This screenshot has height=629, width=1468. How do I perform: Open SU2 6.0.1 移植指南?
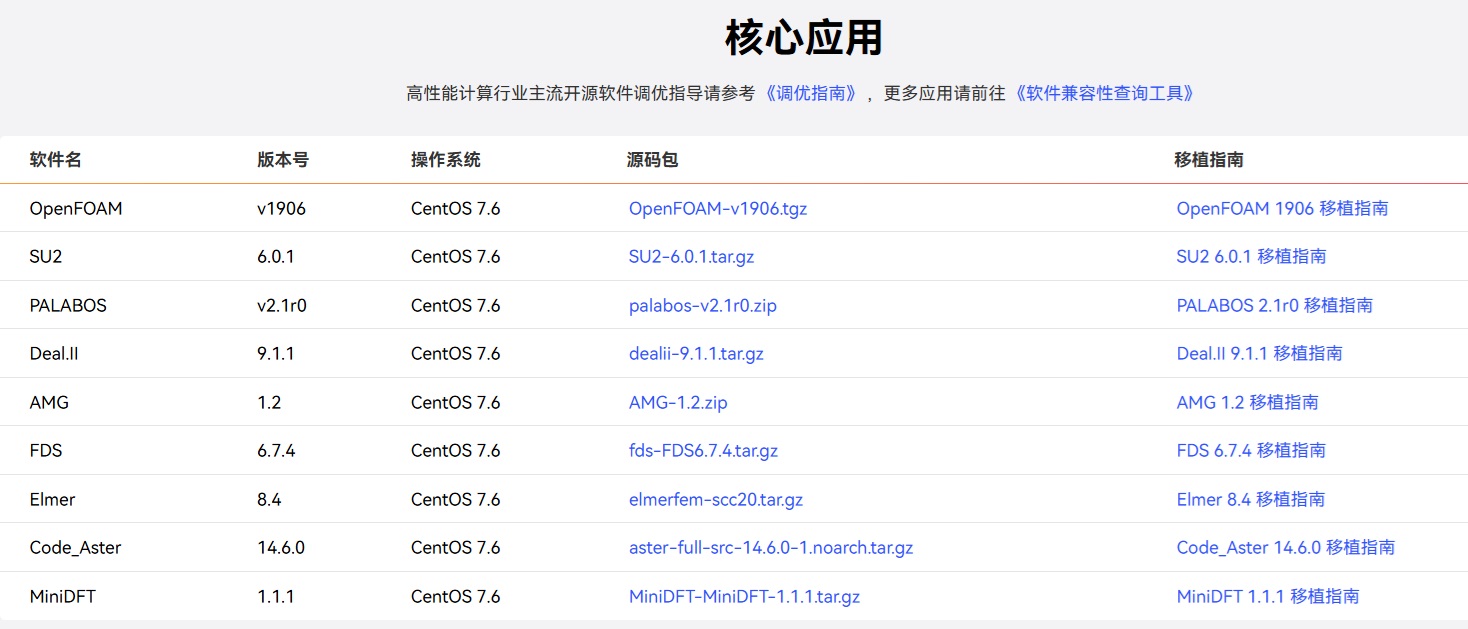point(1251,256)
